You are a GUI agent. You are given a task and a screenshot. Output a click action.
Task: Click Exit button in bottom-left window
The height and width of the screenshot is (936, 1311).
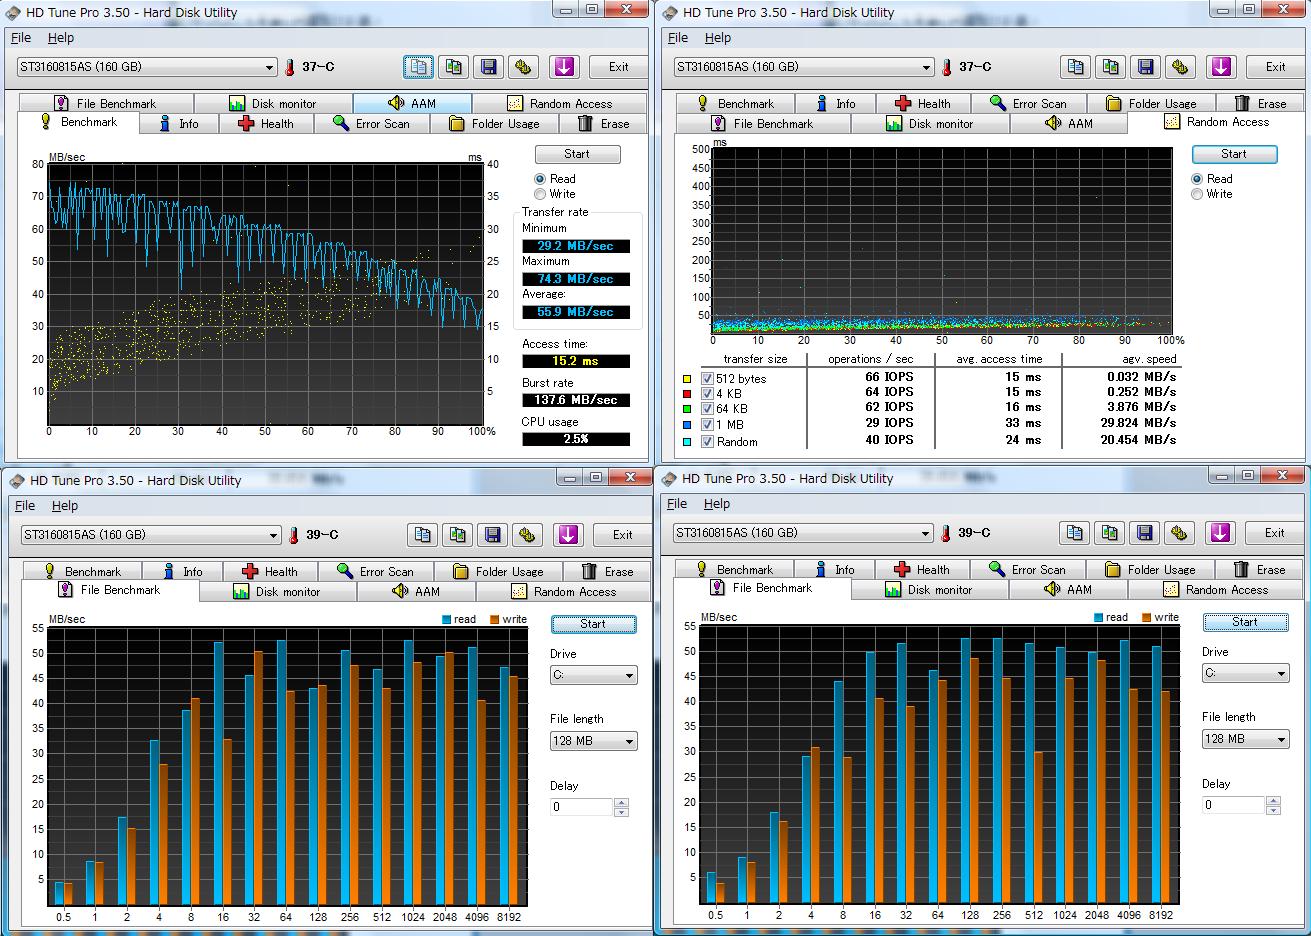pos(622,535)
